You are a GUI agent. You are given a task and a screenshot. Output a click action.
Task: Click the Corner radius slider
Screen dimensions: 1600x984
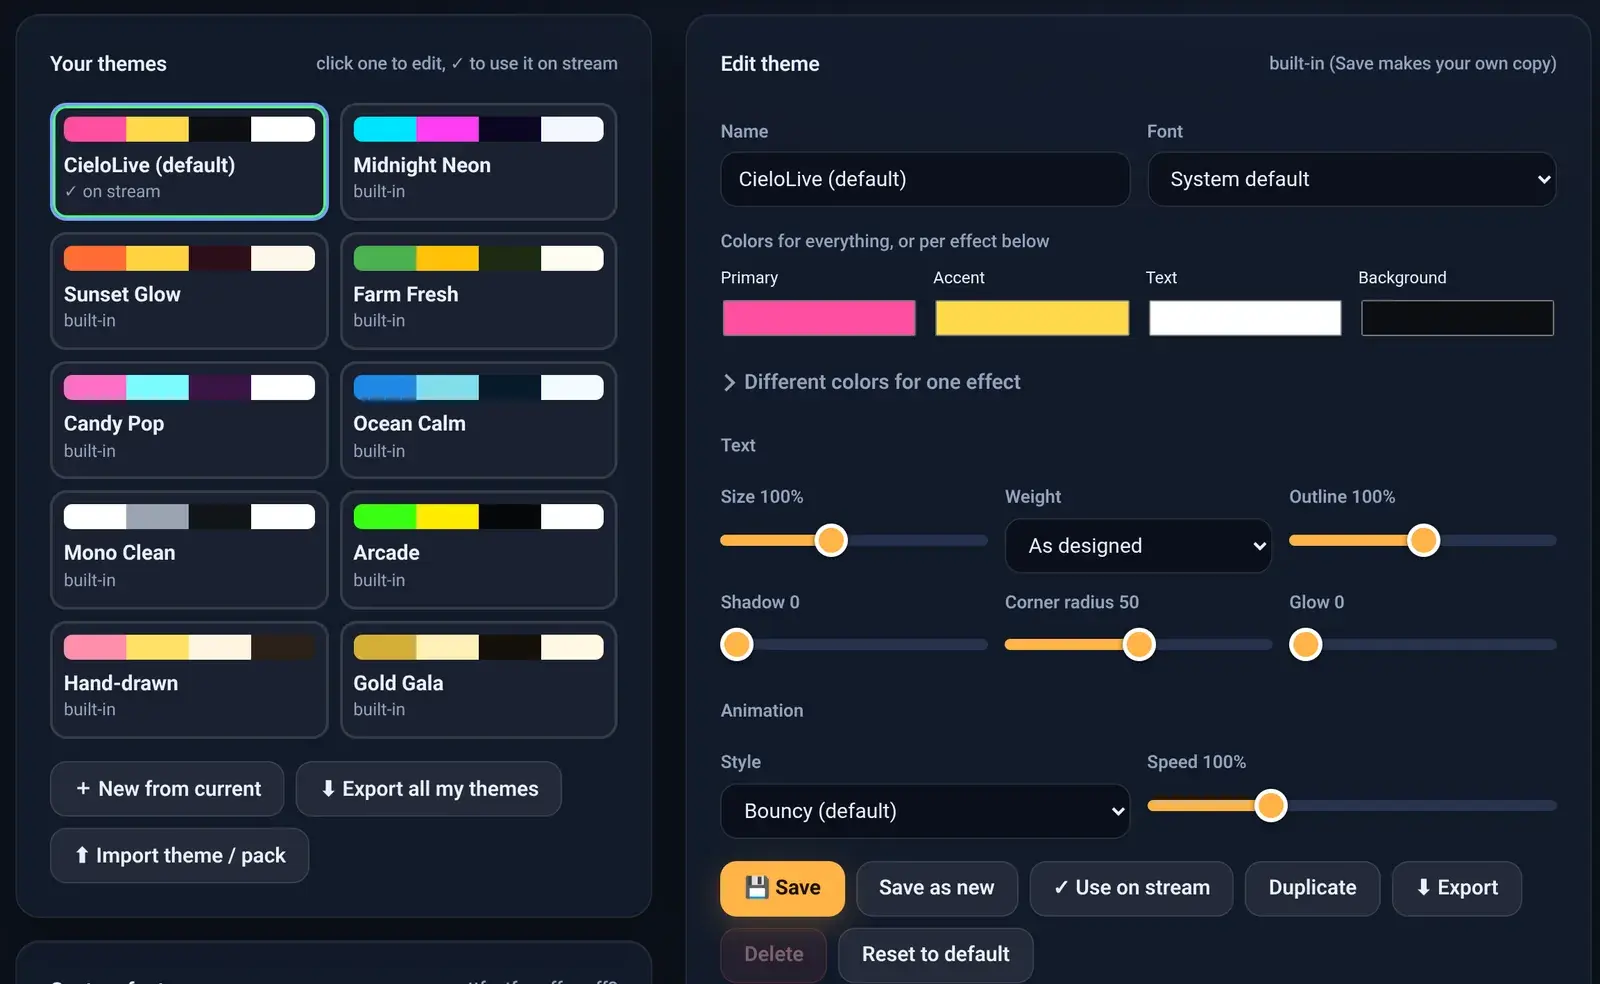click(1138, 645)
